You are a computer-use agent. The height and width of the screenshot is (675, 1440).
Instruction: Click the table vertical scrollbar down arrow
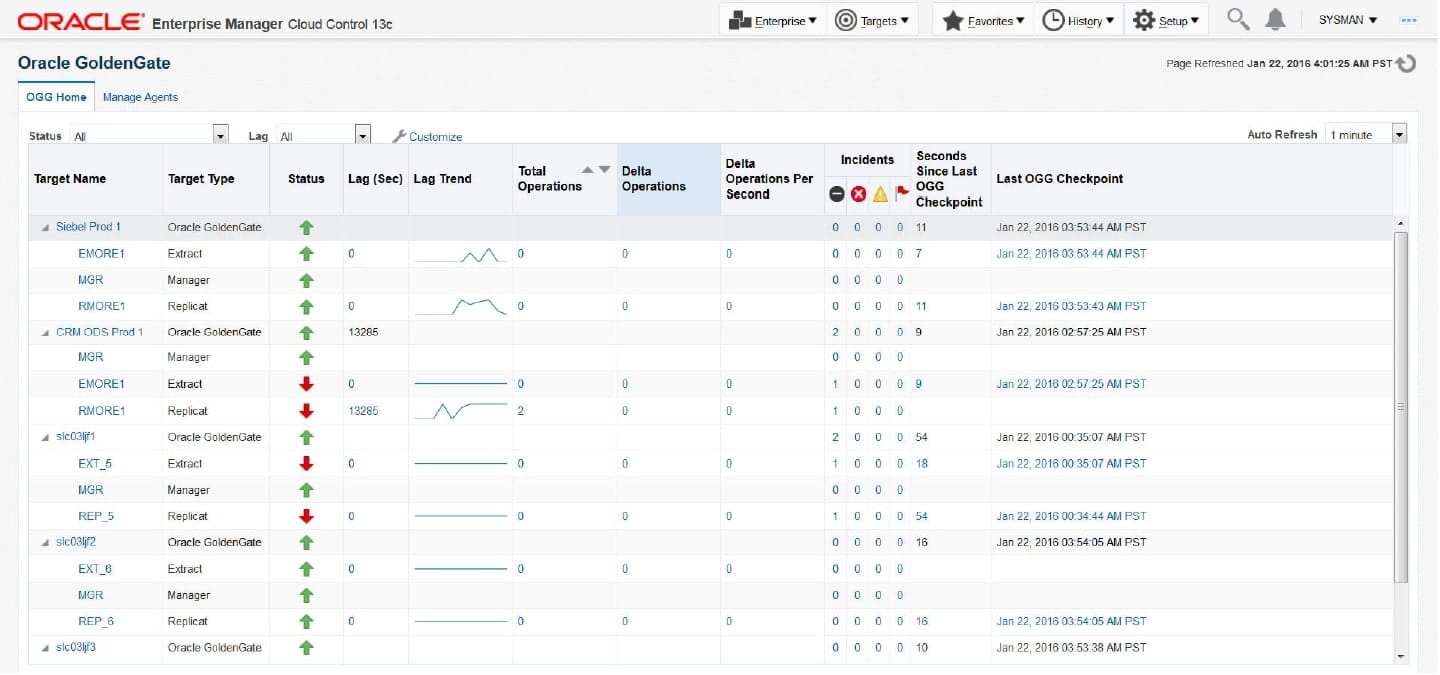tap(1401, 656)
